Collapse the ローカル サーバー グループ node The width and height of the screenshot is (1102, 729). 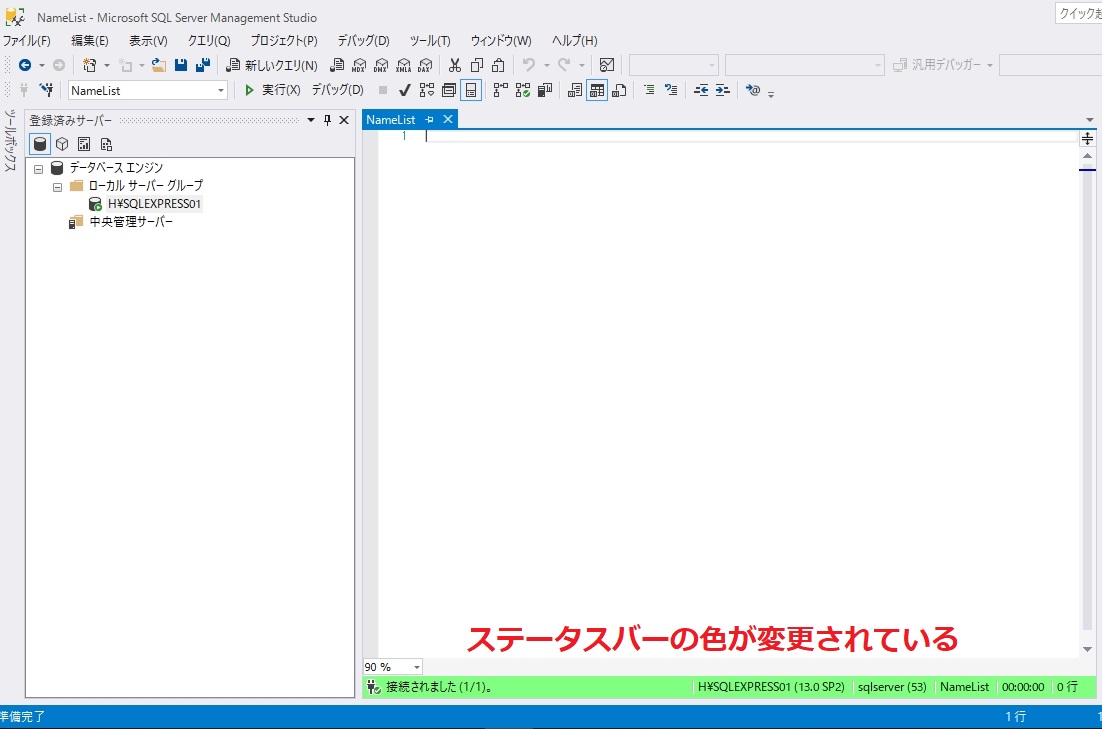(x=58, y=187)
